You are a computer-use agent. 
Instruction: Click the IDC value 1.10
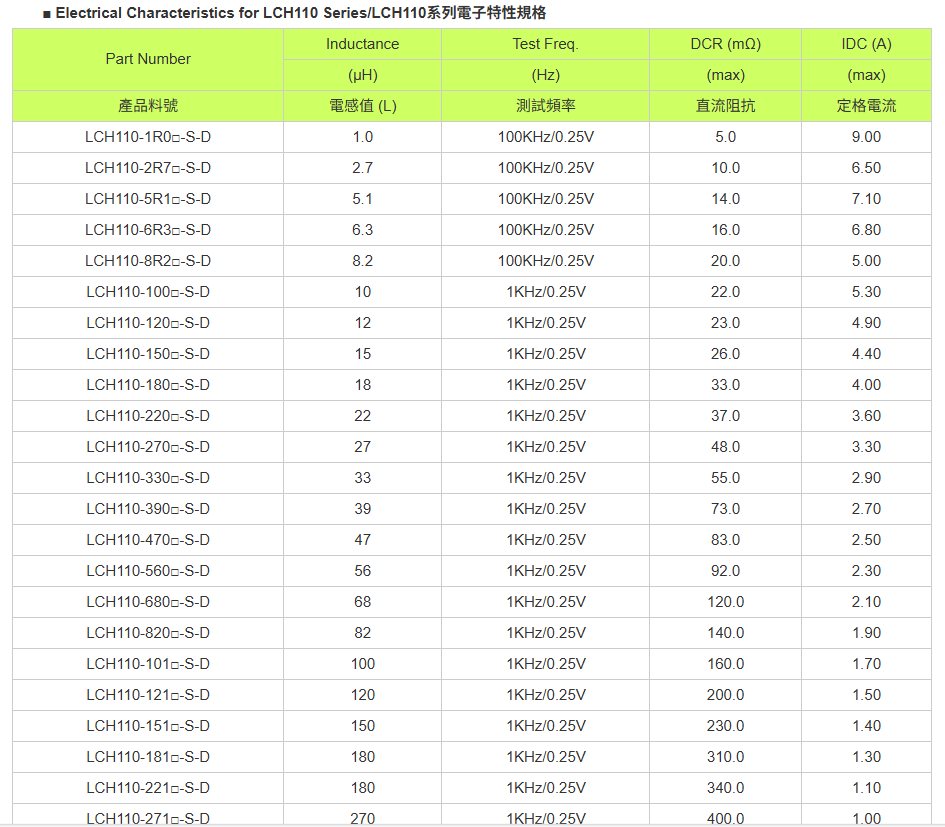click(866, 788)
